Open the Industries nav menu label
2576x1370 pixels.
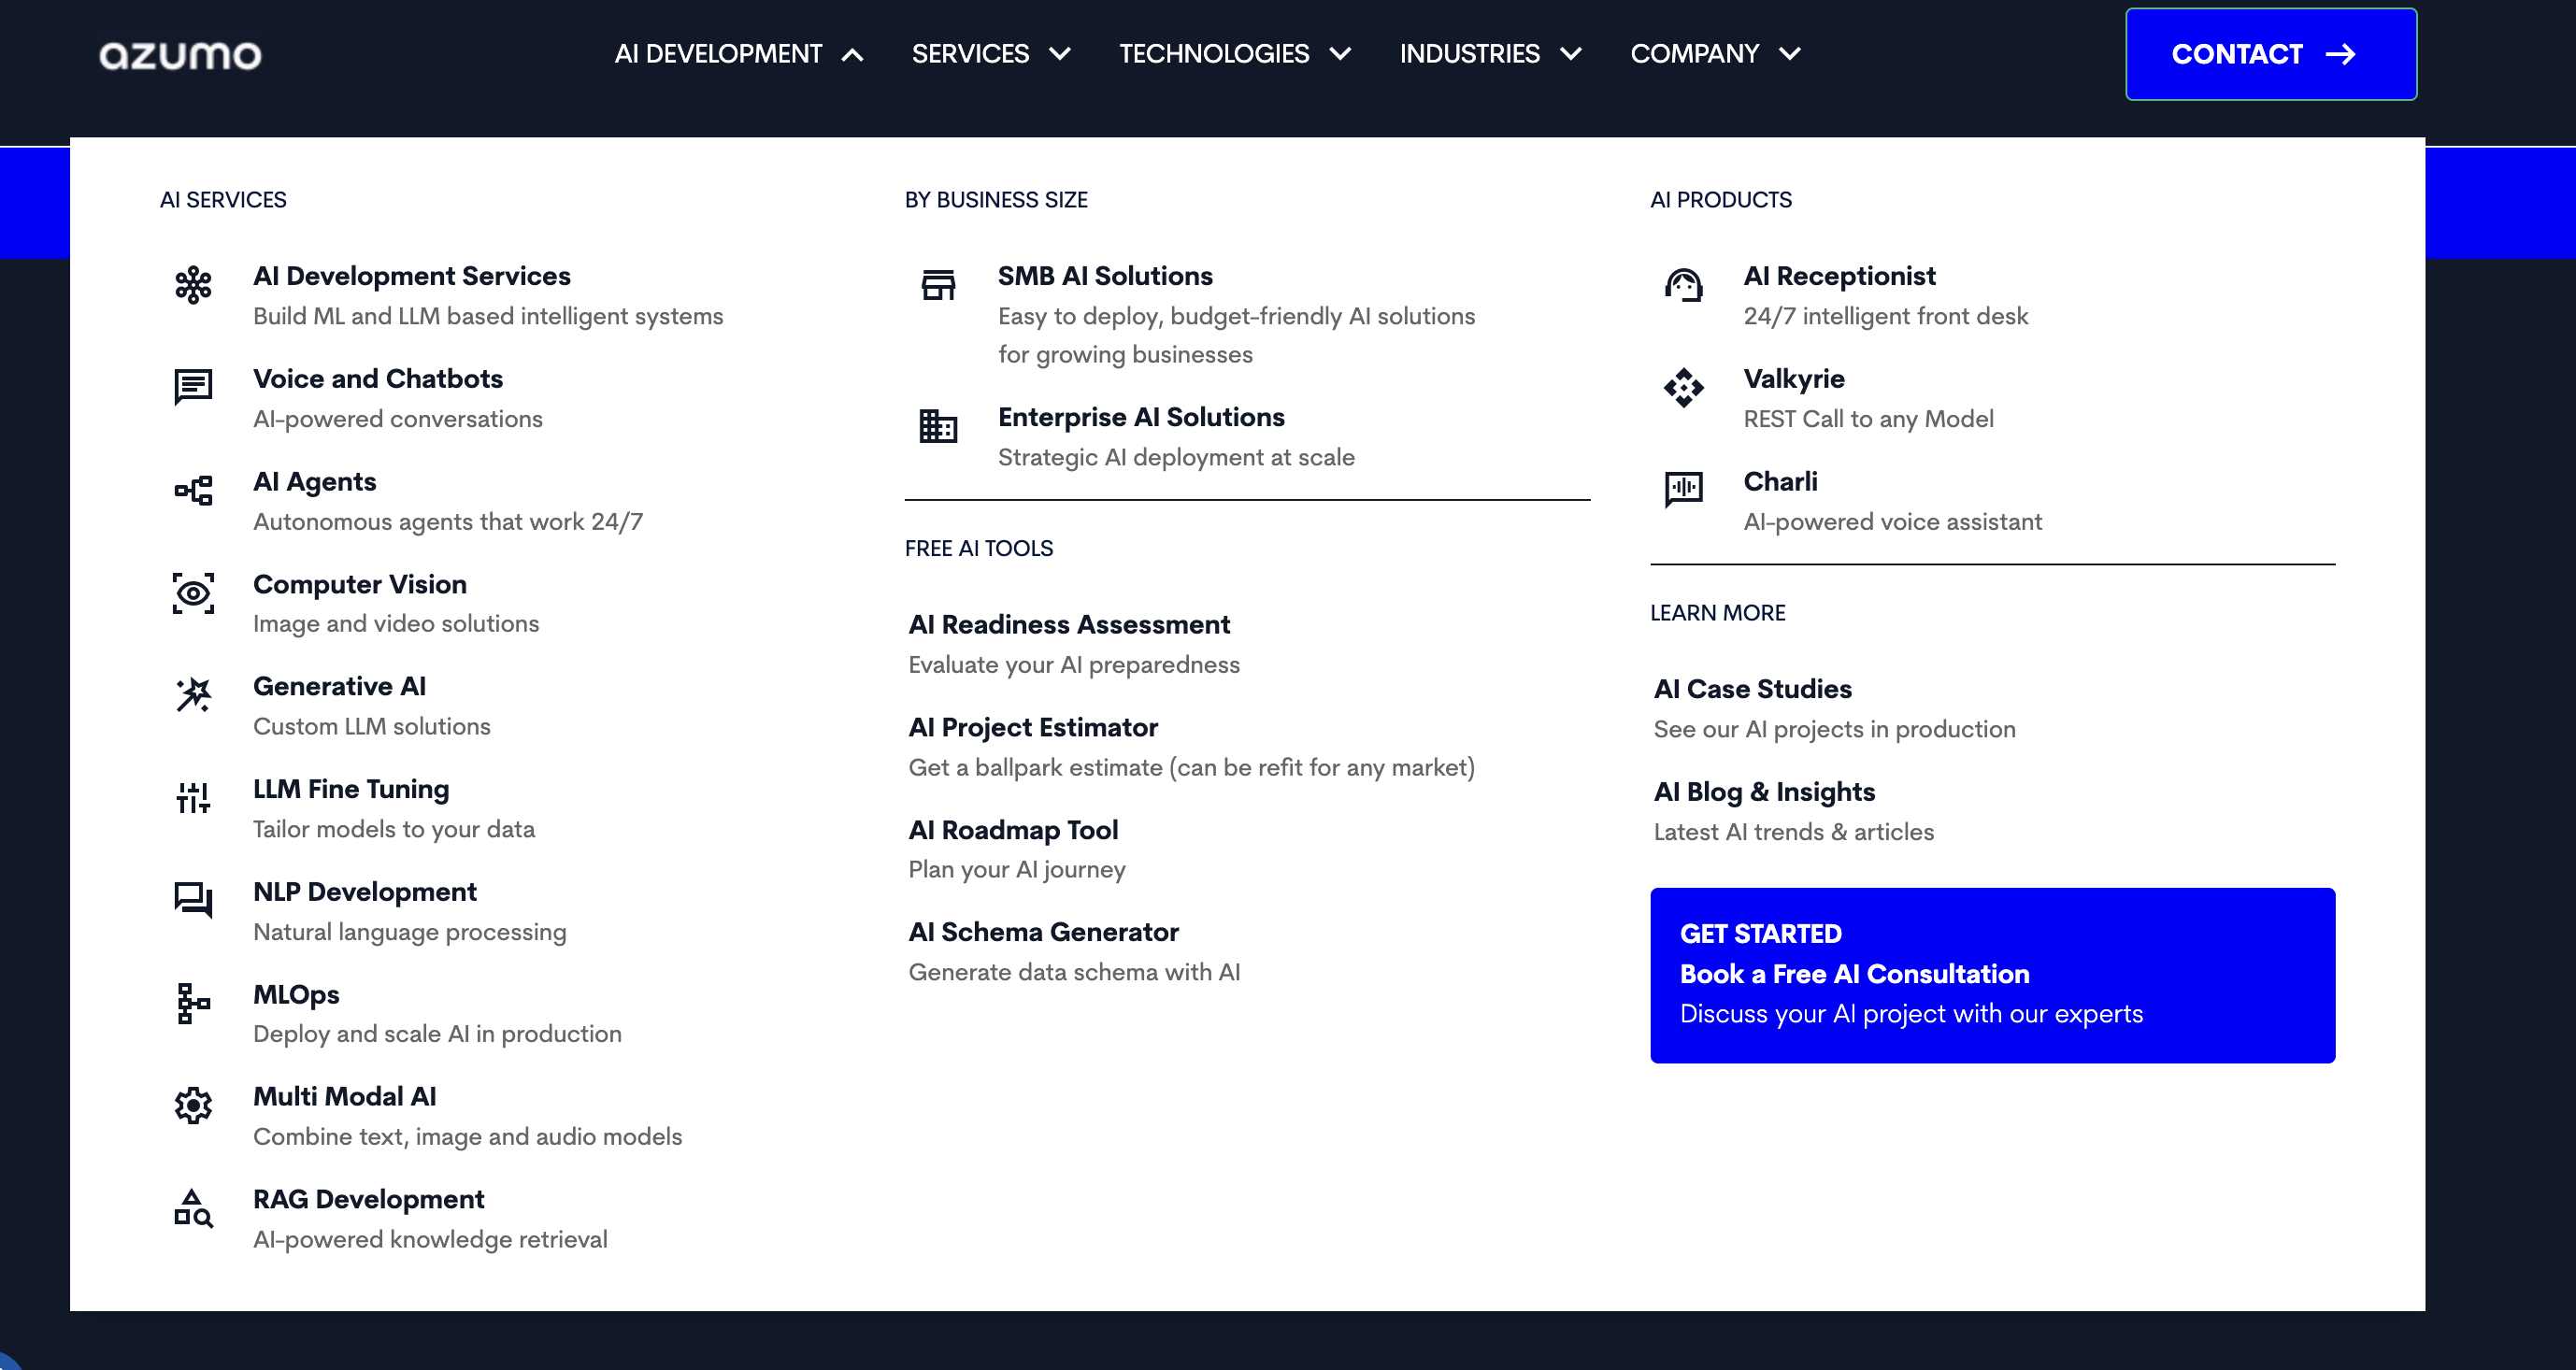pyautogui.click(x=1470, y=54)
